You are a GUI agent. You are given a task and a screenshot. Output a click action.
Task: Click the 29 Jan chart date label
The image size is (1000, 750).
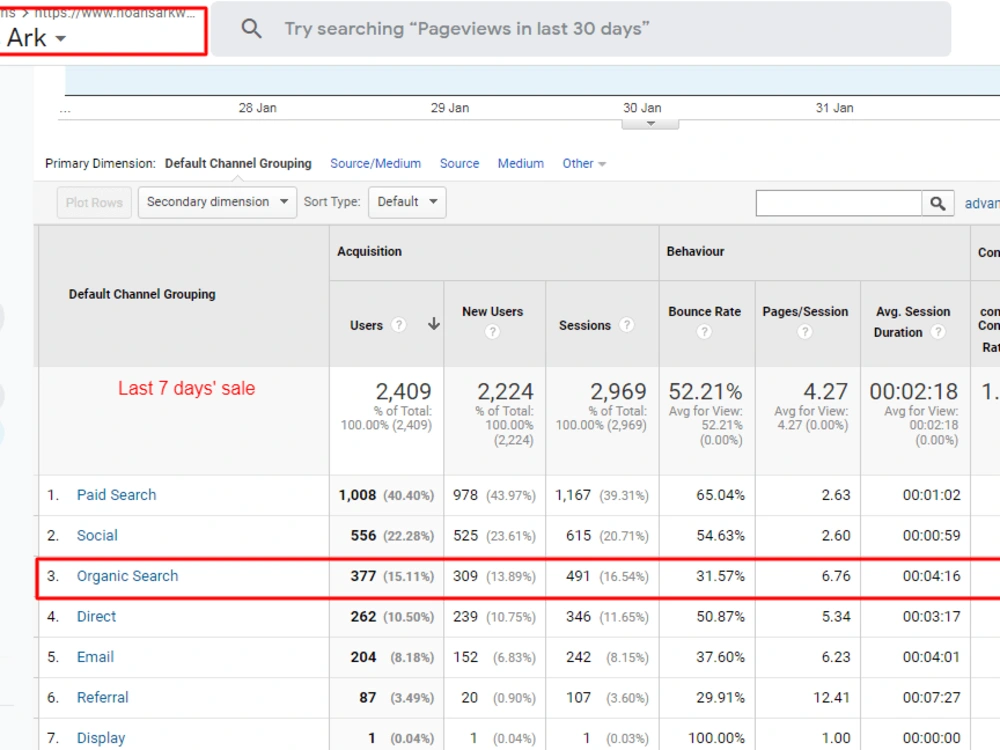pos(450,108)
